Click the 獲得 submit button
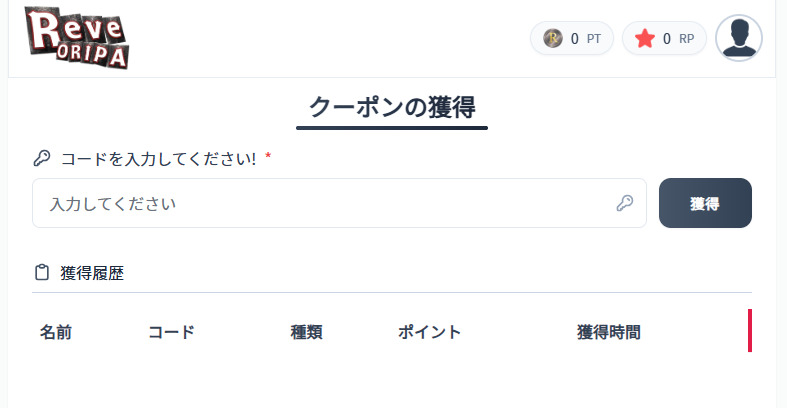 [705, 203]
